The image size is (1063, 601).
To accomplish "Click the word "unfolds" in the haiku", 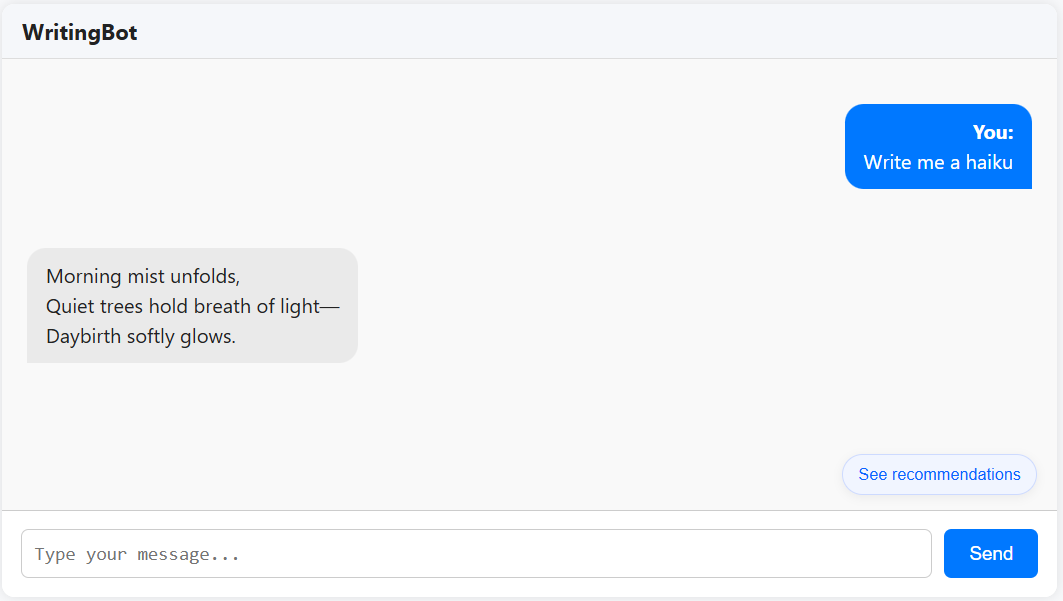I will pyautogui.click(x=205, y=276).
